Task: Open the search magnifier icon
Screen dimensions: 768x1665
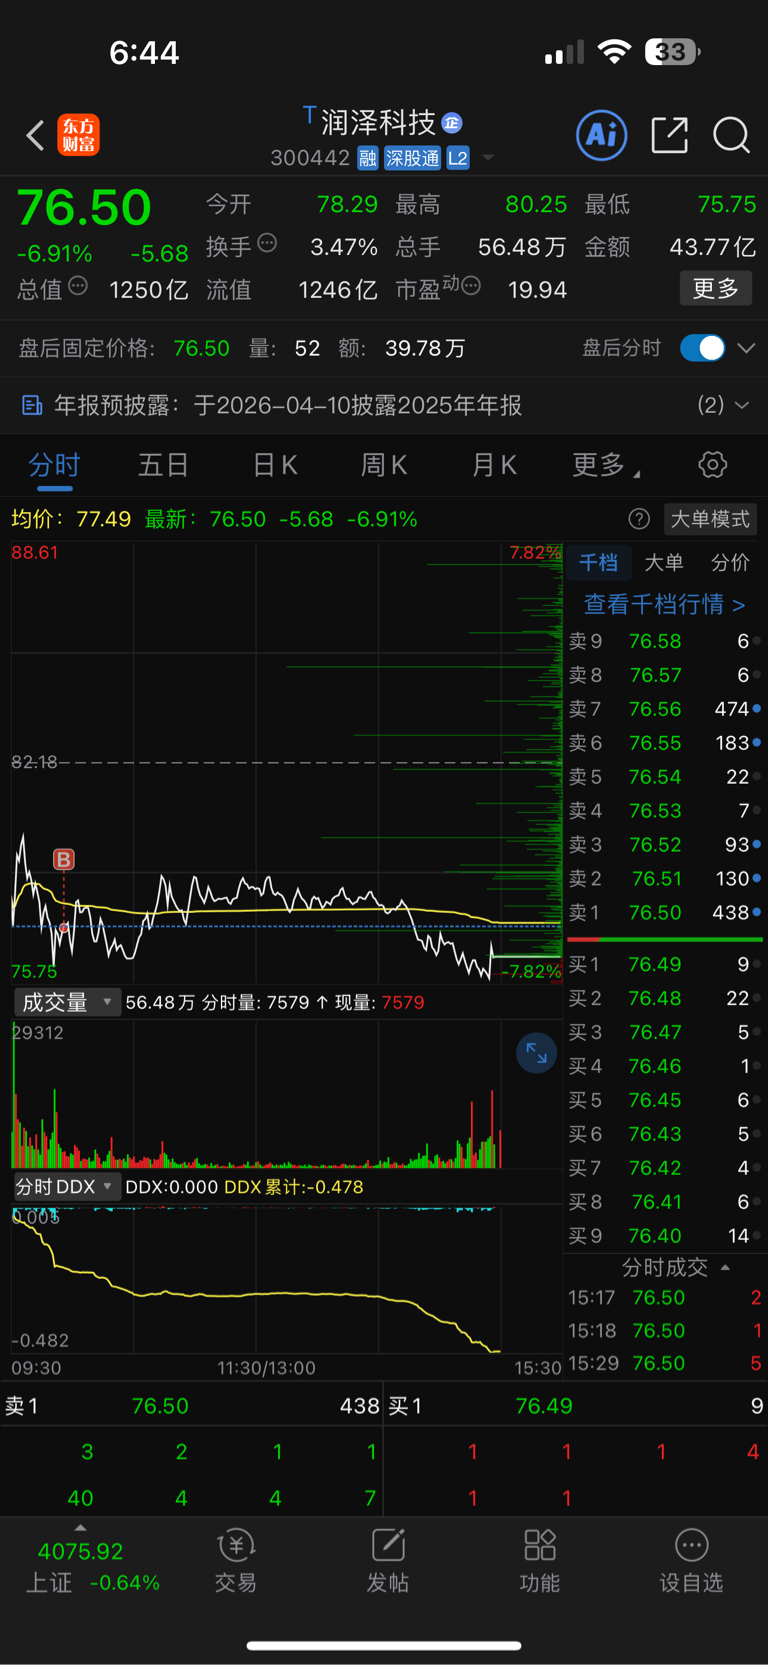Action: 731,135
